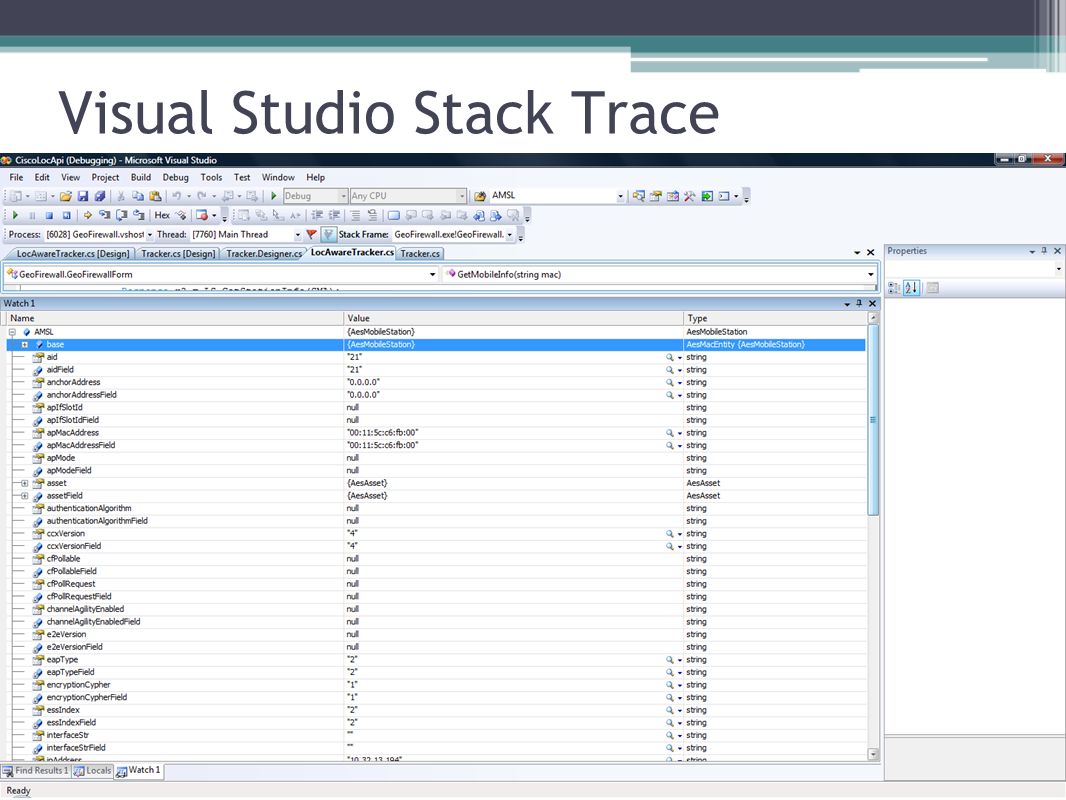Close the Watch 1 panel
This screenshot has height=800, width=1066.
pyautogui.click(x=872, y=303)
